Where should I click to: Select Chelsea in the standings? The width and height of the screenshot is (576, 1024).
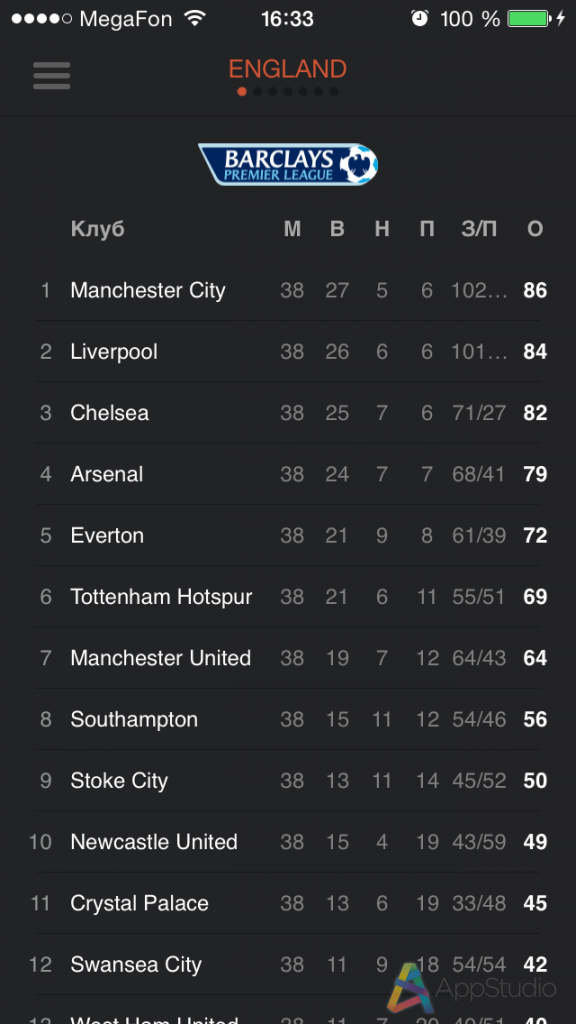pos(288,413)
